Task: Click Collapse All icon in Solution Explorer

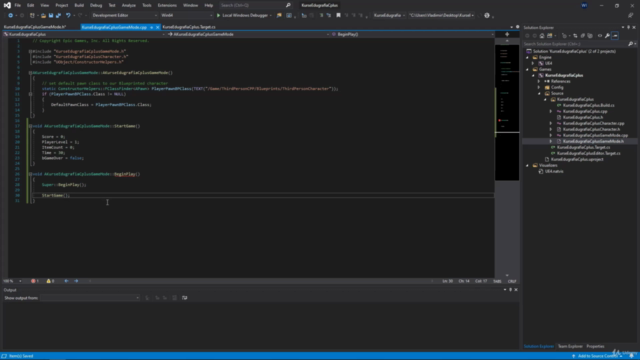Action: (x=582, y=36)
